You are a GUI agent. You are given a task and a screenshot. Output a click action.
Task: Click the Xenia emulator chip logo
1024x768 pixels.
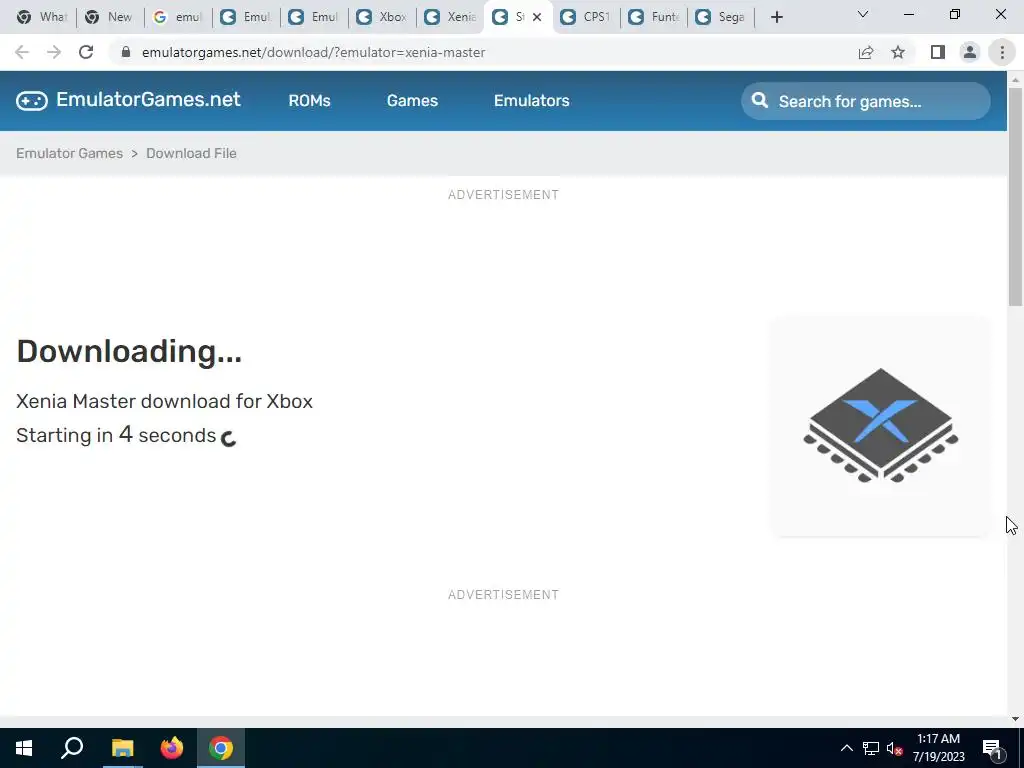pos(880,426)
